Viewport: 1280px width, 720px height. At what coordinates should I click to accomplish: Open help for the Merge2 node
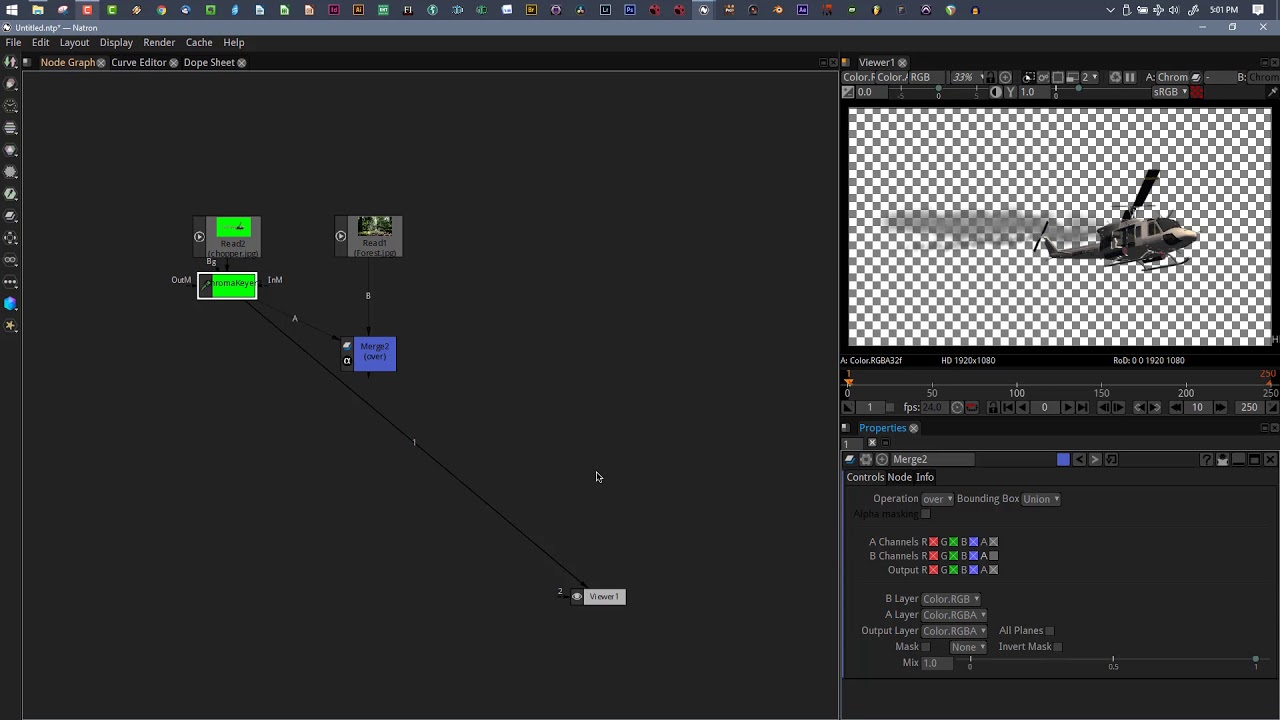1206,459
